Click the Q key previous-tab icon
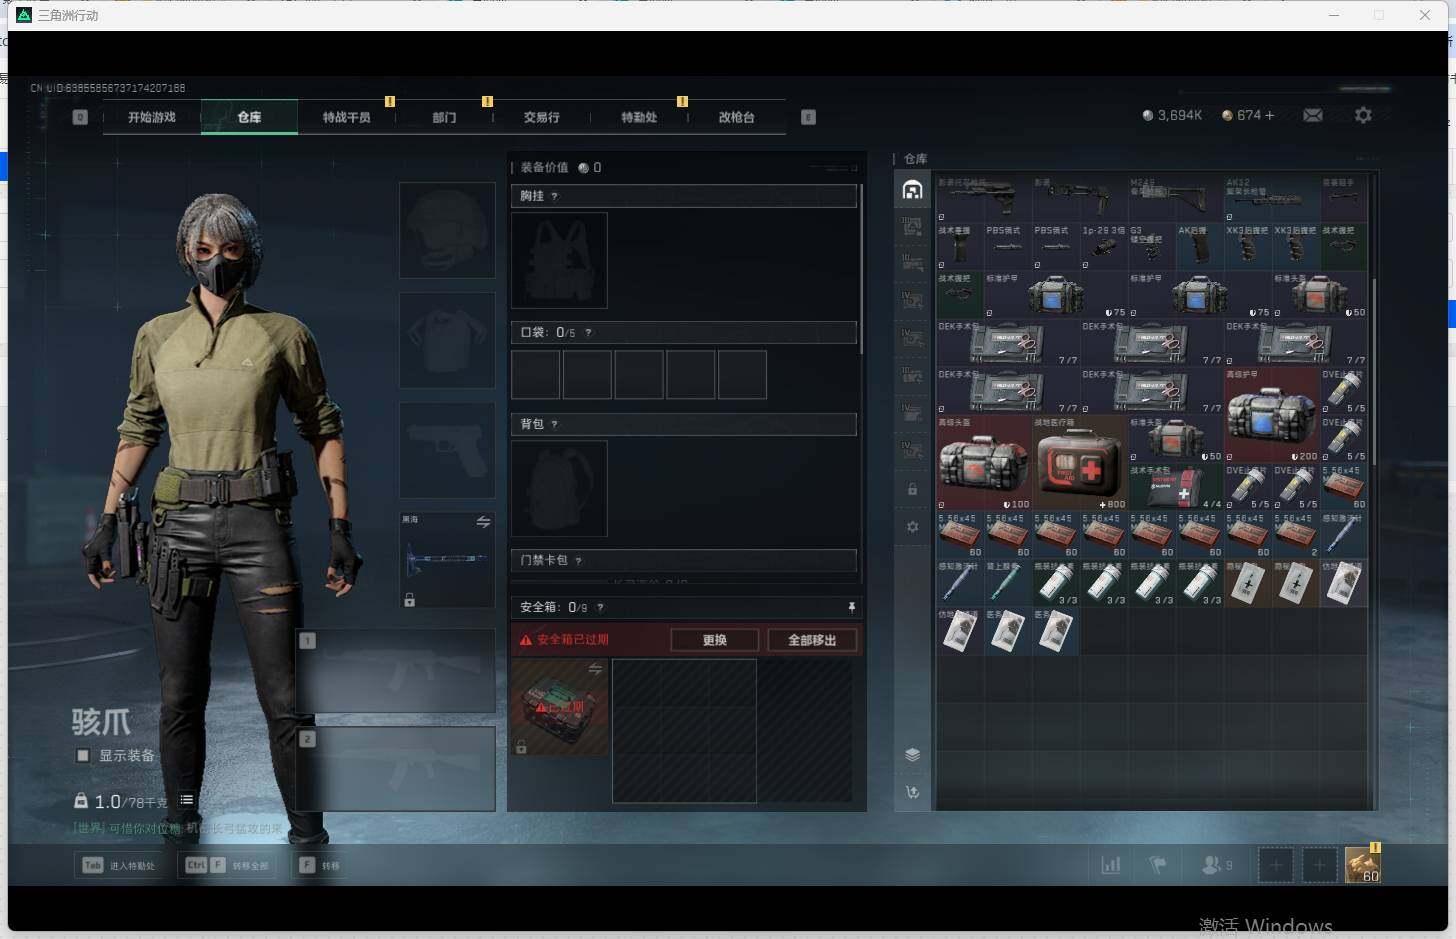Viewport: 1456px width, 939px height. click(80, 117)
